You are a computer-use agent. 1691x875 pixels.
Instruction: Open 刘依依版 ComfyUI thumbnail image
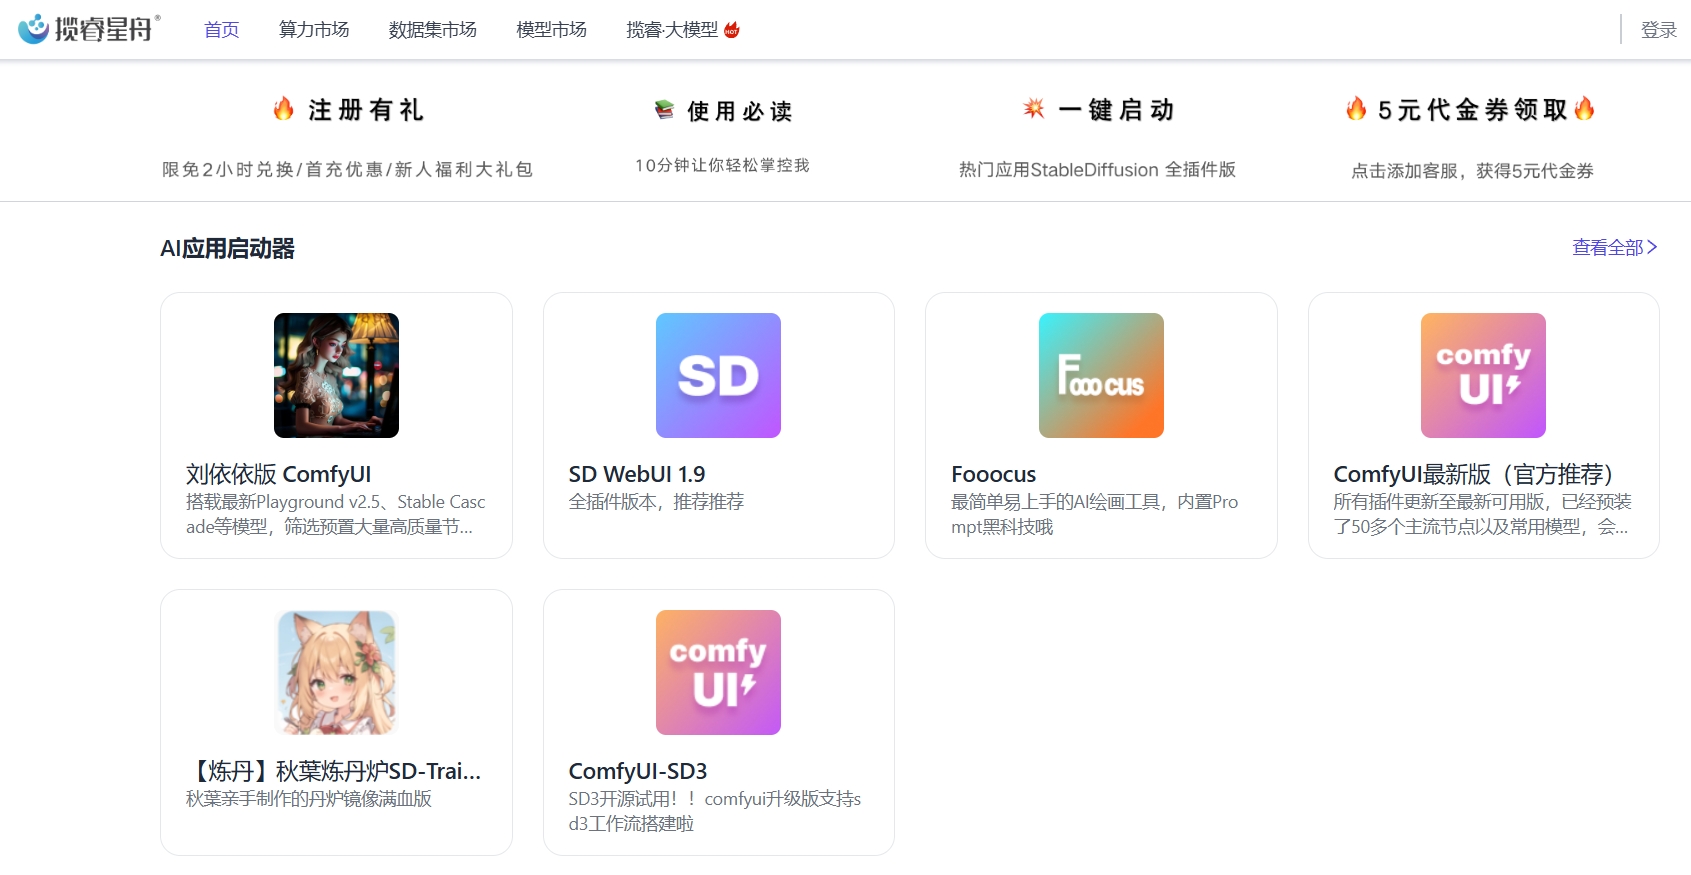coord(336,375)
